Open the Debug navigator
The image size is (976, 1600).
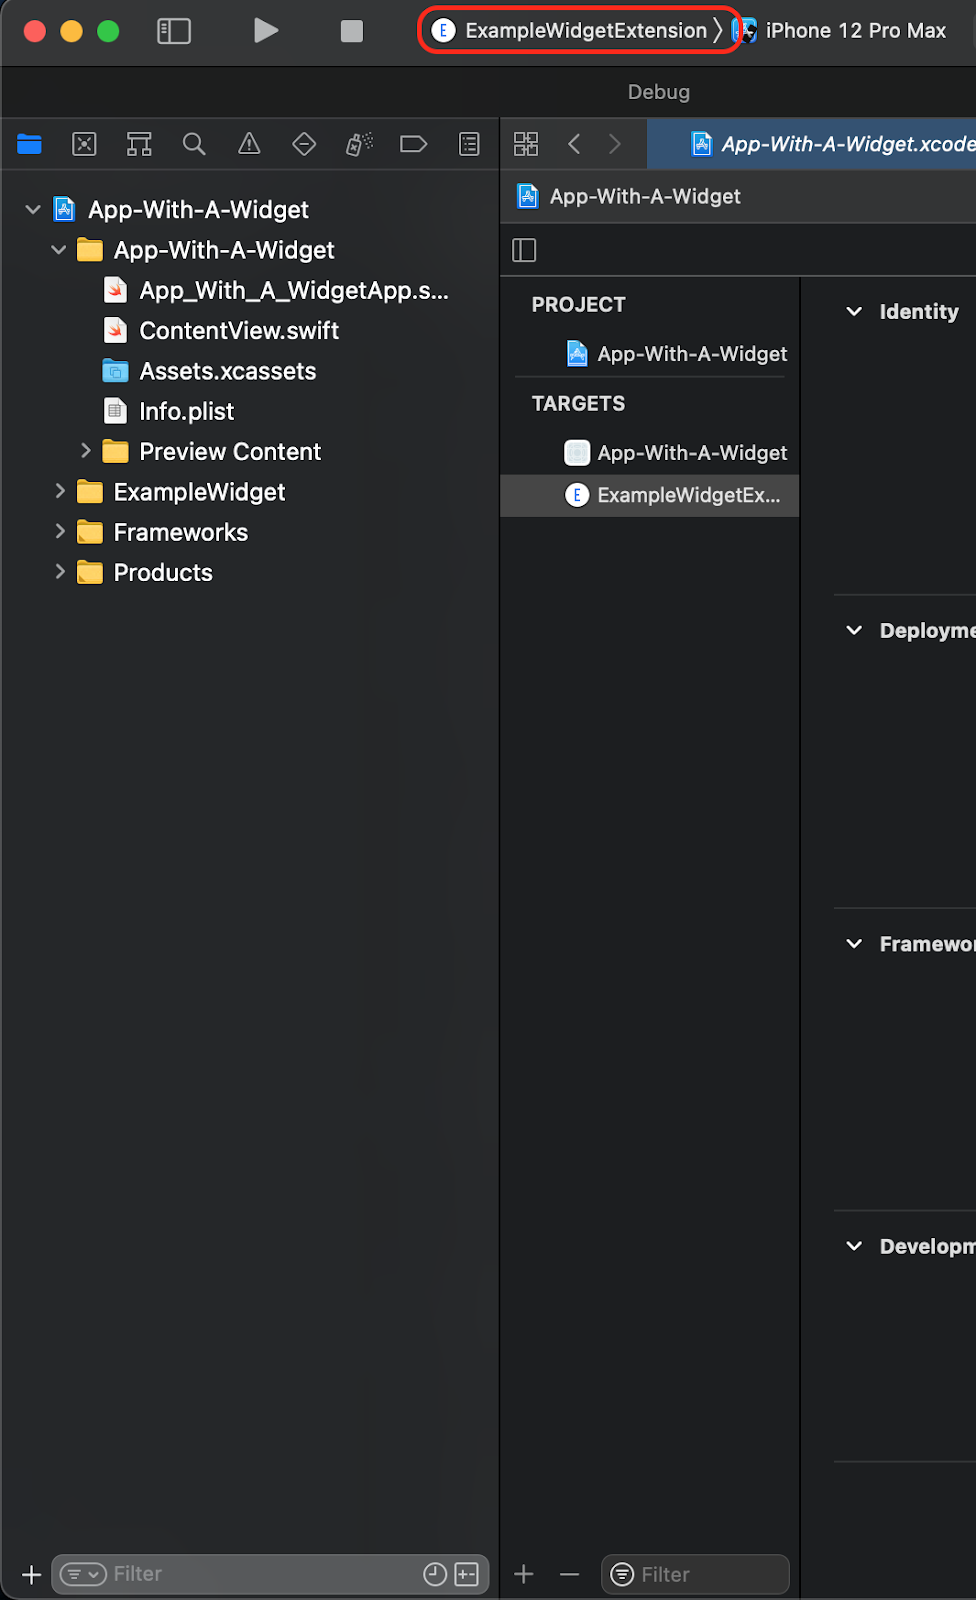tap(359, 144)
